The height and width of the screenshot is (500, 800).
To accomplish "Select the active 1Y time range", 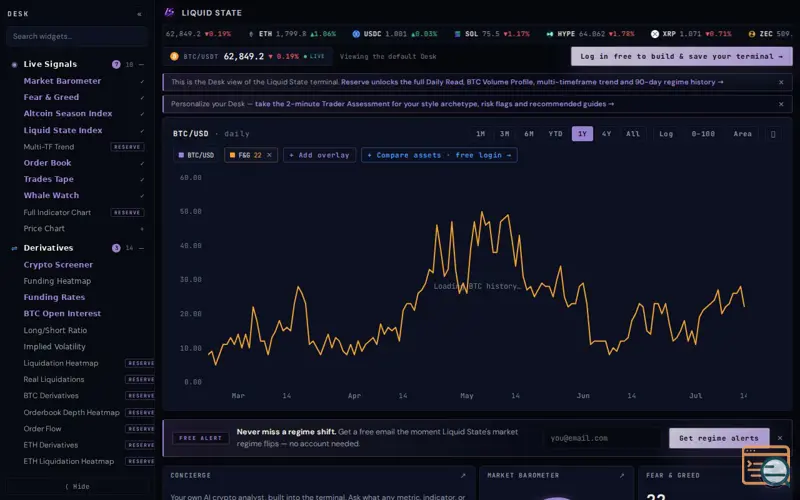I will tap(582, 134).
